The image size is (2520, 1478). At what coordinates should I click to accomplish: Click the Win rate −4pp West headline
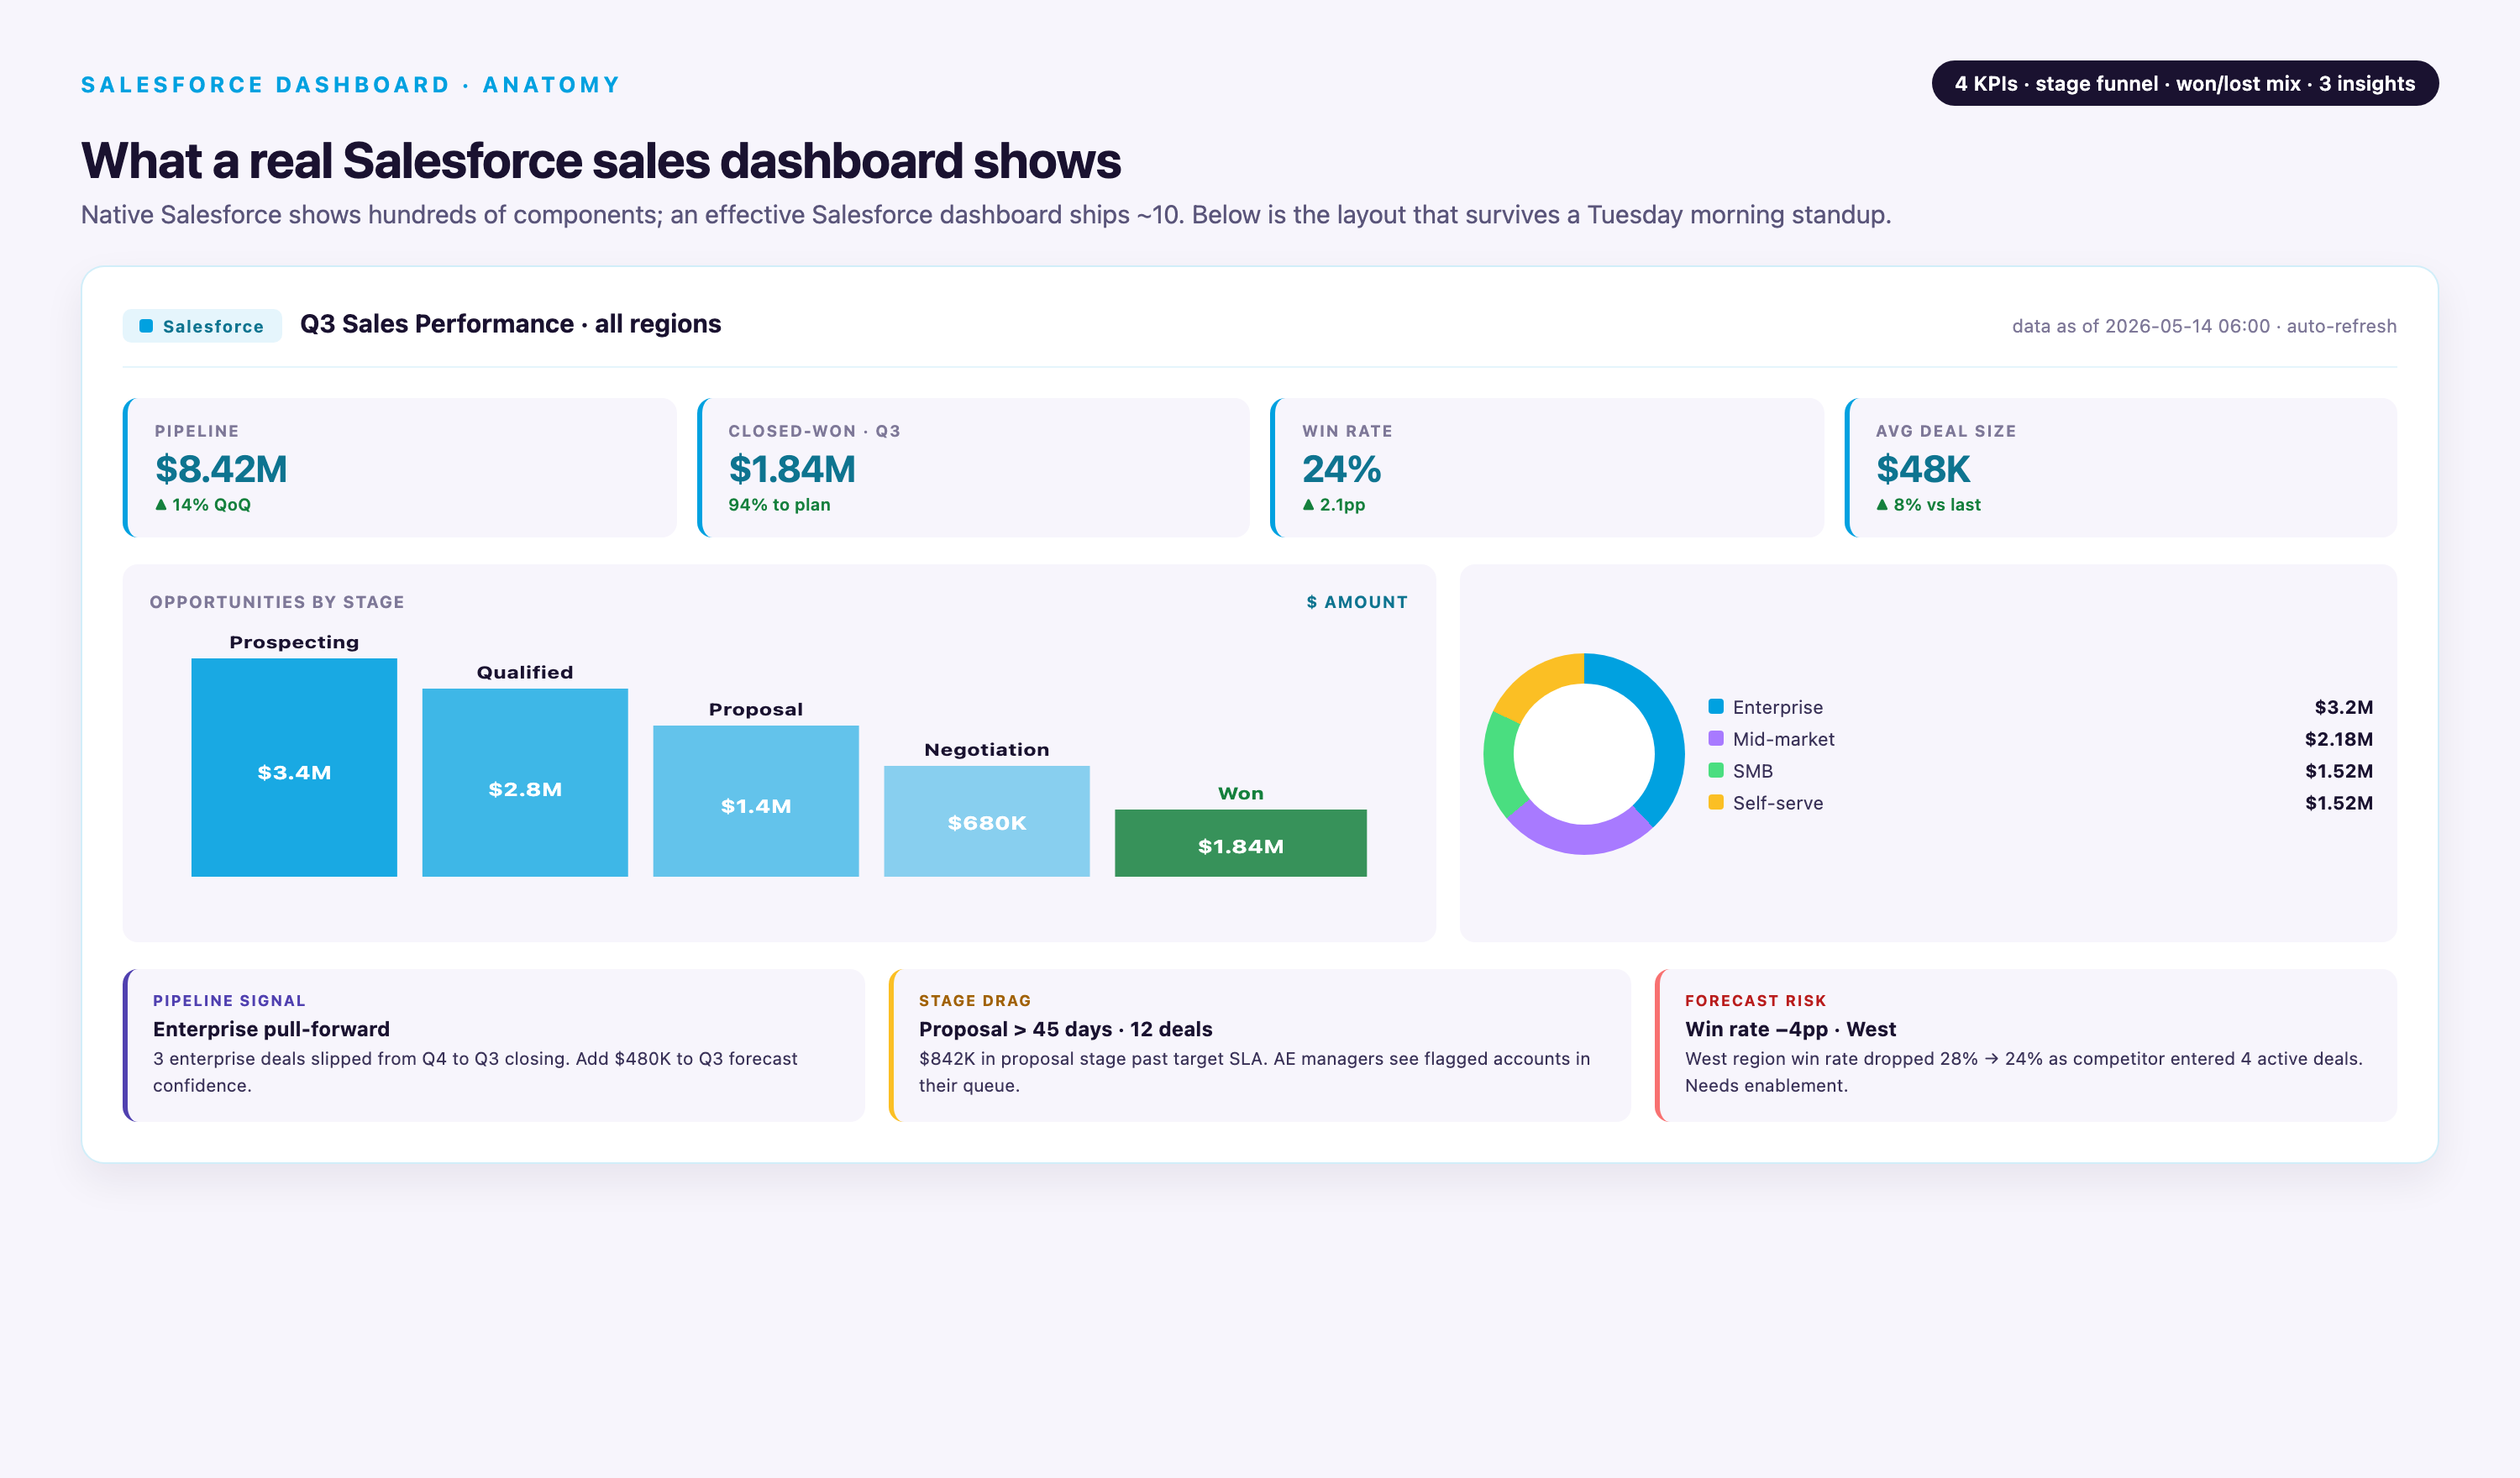[1790, 1029]
